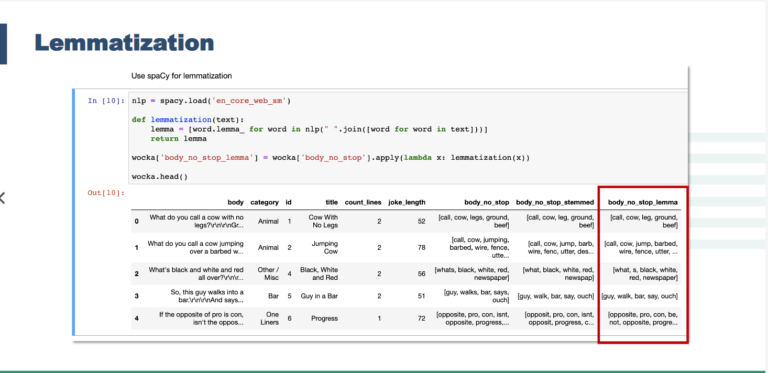Image resolution: width=768 pixels, height=373 pixels.
Task: Click the 'body_no_stop' column header
Action: 487,202
